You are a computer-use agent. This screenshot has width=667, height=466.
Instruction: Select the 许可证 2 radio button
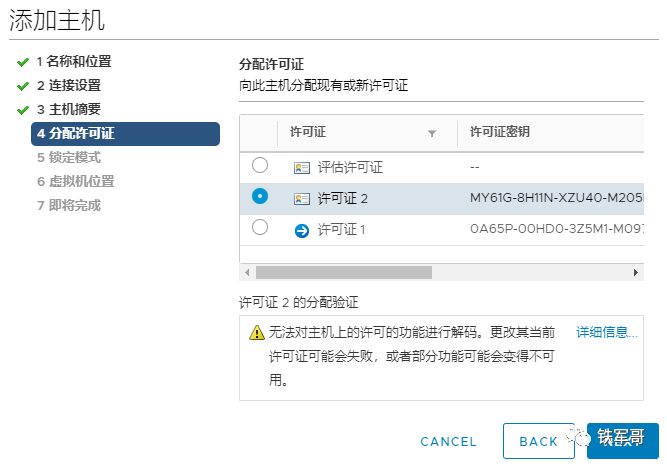coord(259,196)
